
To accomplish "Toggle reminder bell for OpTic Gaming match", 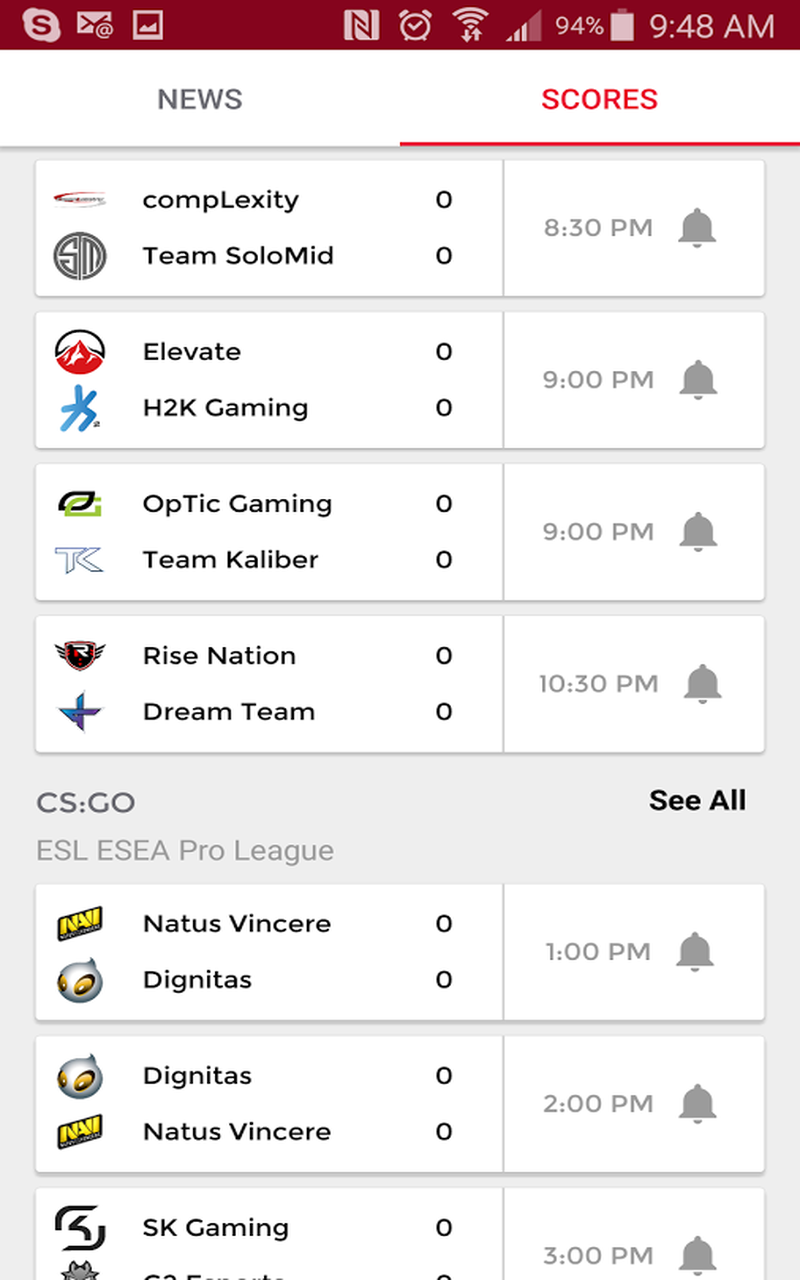I will [698, 532].
